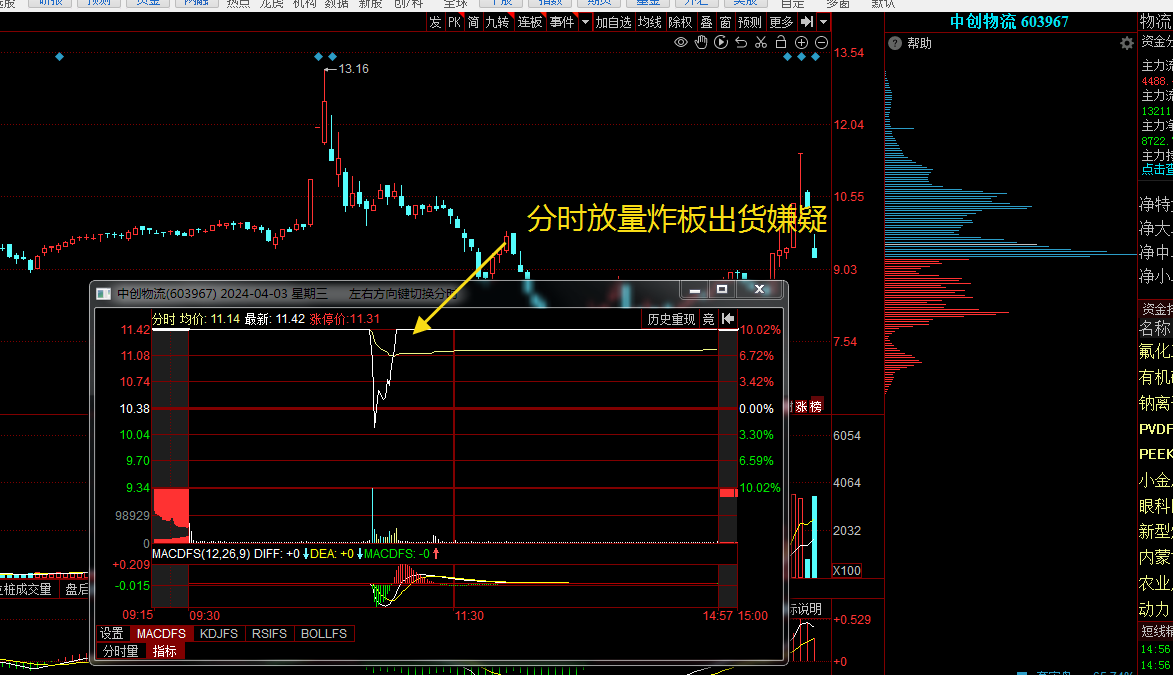Click the collapse-left arrow icon in popup
Screen dimensions: 1173x675
728,320
